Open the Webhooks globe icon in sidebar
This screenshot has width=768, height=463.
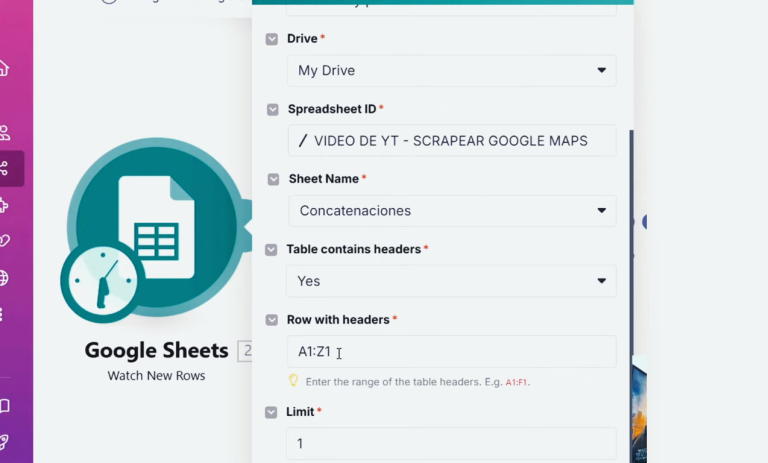pos(5,278)
